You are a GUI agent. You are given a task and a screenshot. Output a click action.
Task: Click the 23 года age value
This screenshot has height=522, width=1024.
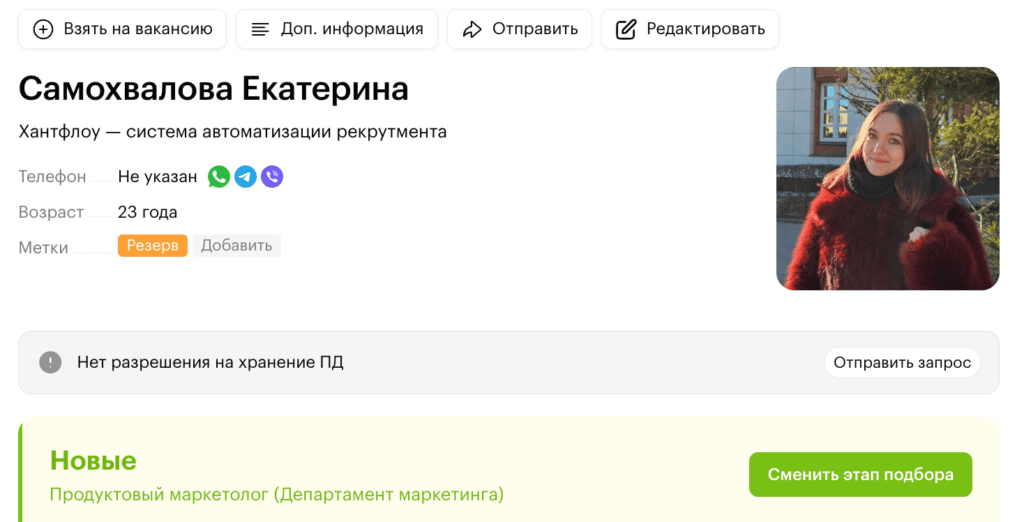point(147,212)
